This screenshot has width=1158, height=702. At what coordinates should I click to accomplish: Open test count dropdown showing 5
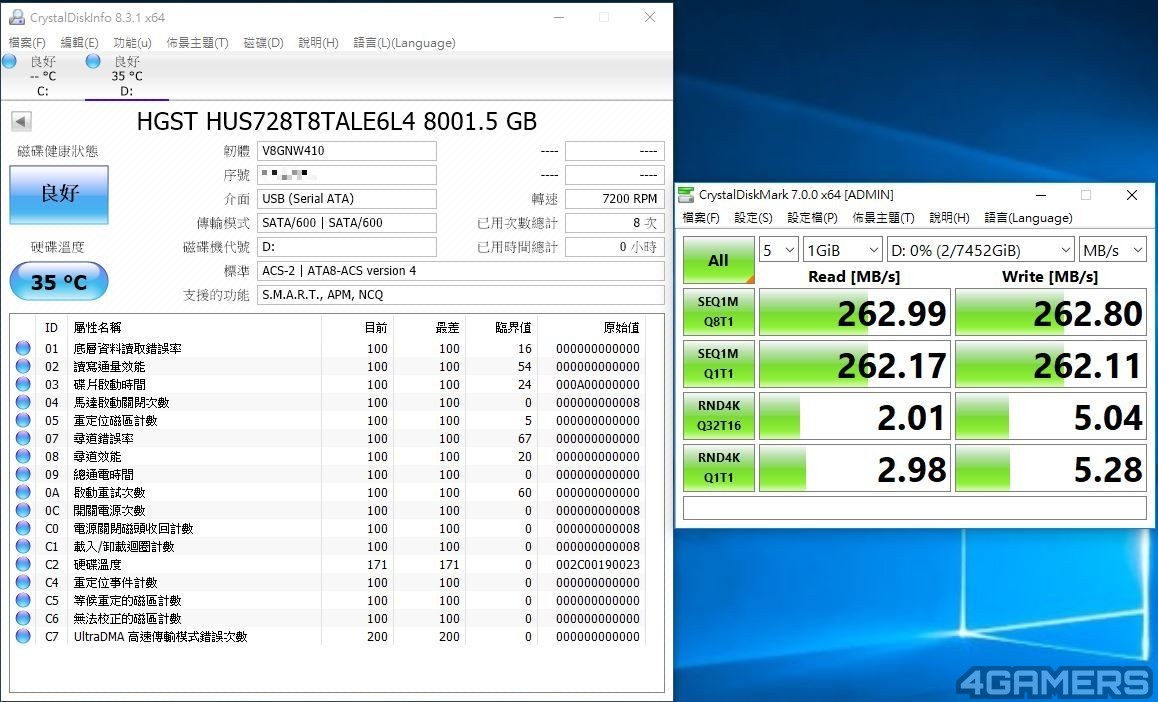tap(778, 250)
